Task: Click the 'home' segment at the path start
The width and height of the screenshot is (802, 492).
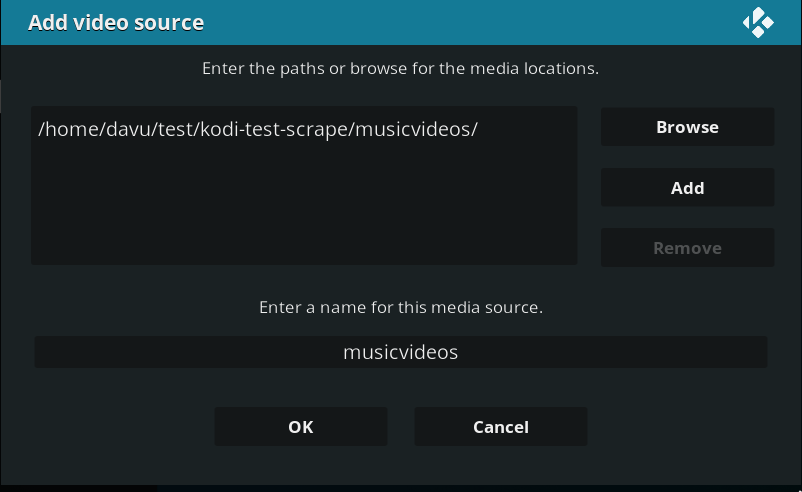Action: [x=71, y=129]
